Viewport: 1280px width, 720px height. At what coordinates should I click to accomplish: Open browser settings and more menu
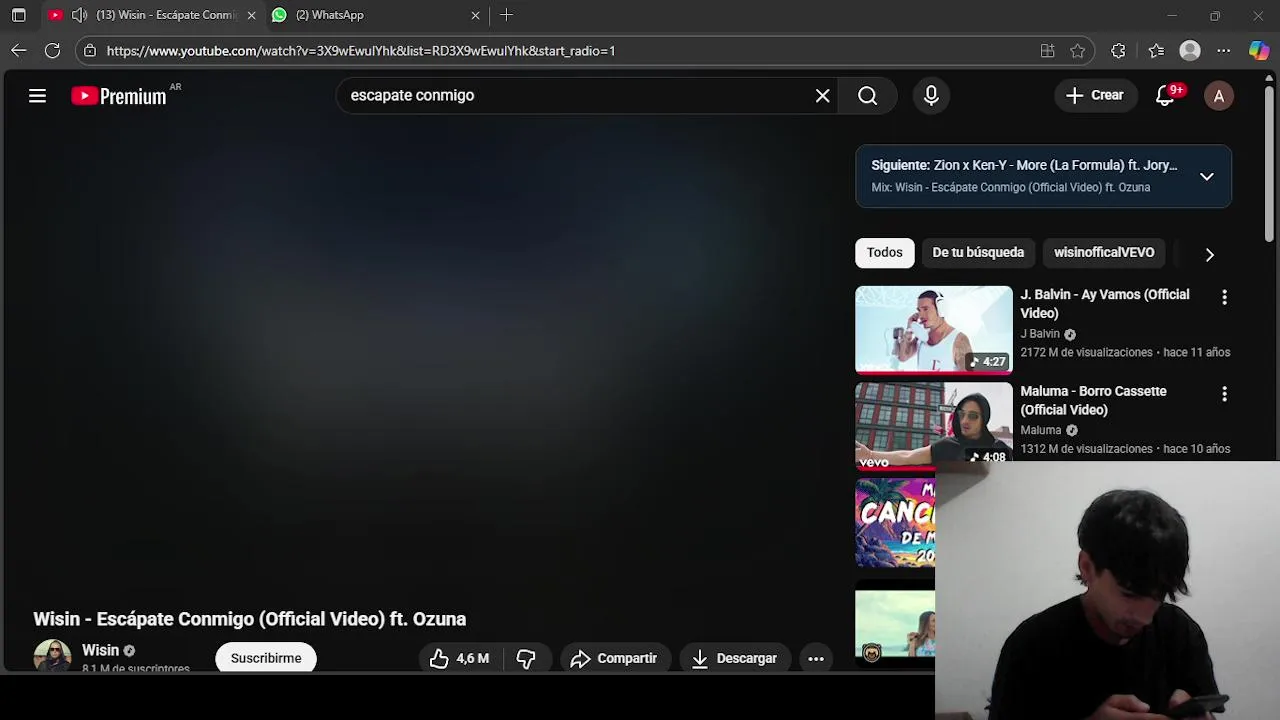tap(1224, 51)
